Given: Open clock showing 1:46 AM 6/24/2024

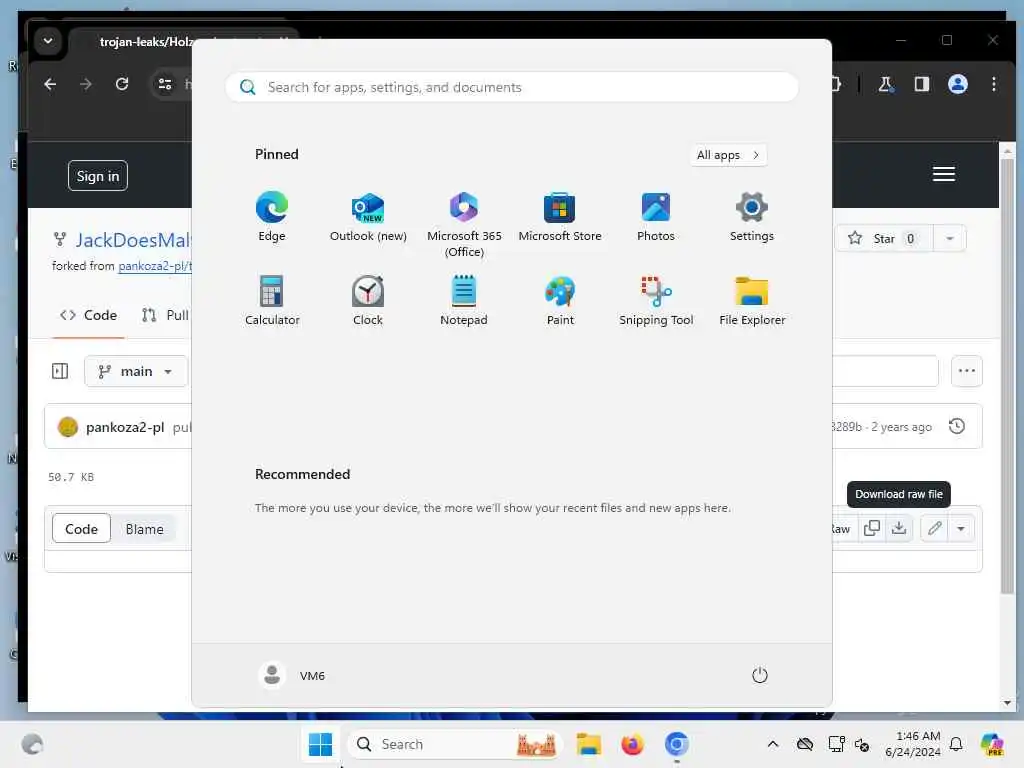Looking at the screenshot, I should click(913, 744).
